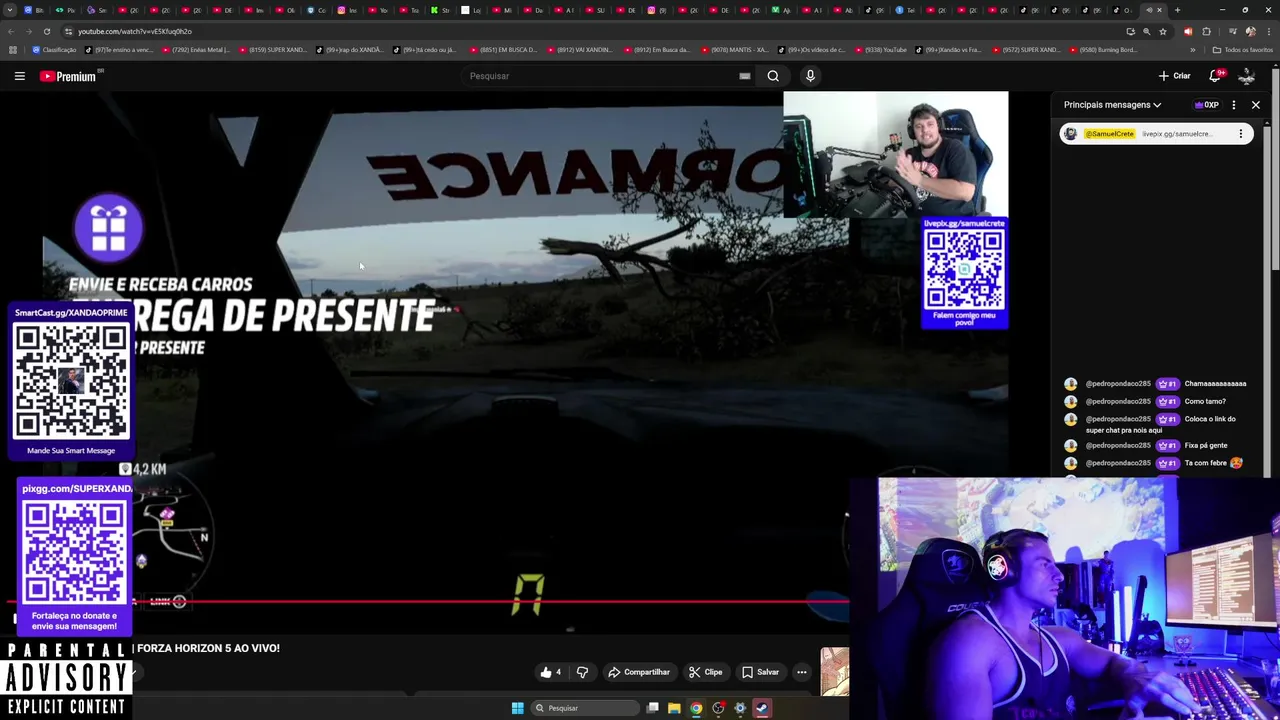1280x720 pixels.
Task: Click 'Chamaaaaaaaaaaa' chat message
Action: [x=1215, y=384]
